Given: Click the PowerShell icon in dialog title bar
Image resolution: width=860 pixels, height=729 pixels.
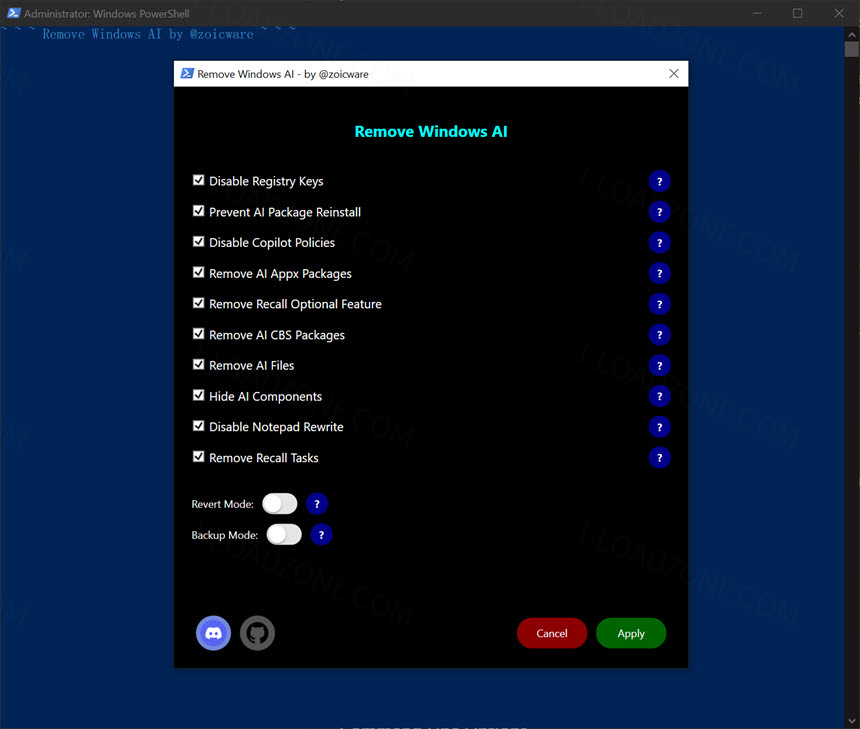Looking at the screenshot, I should (x=187, y=74).
